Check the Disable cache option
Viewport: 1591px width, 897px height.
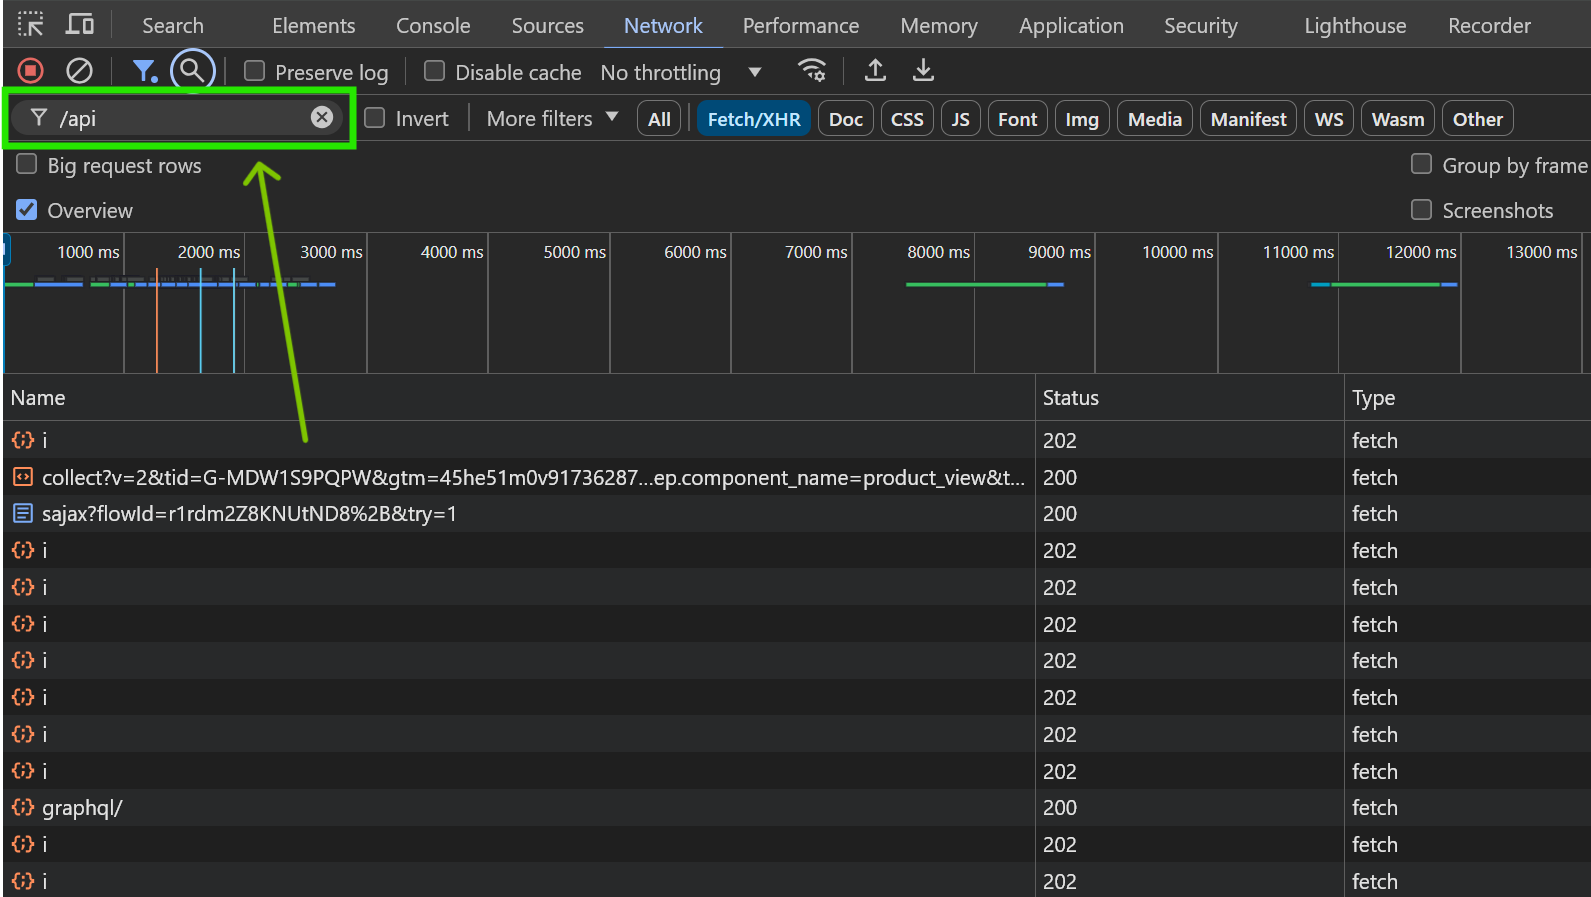click(x=435, y=71)
